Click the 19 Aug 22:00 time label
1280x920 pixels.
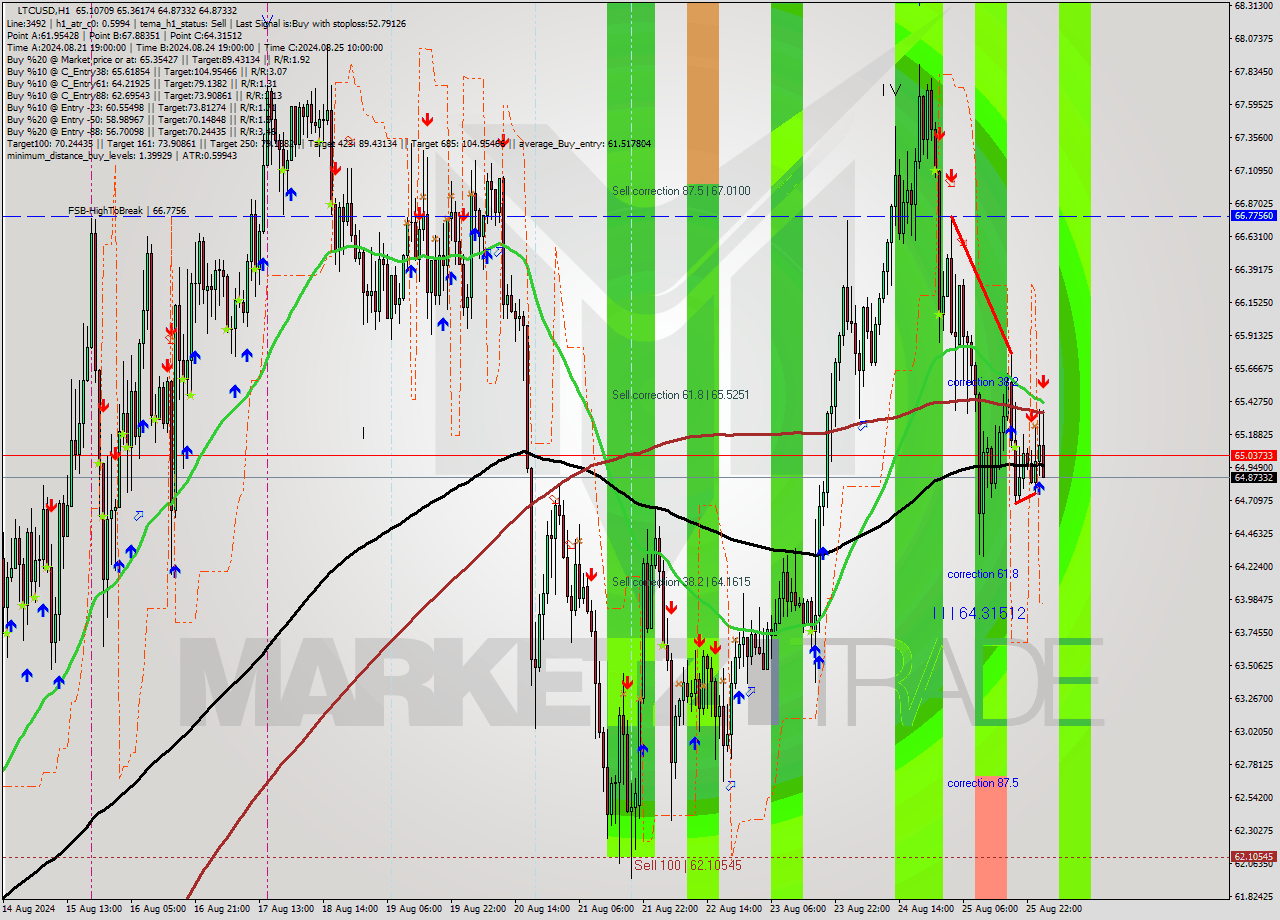pos(479,909)
